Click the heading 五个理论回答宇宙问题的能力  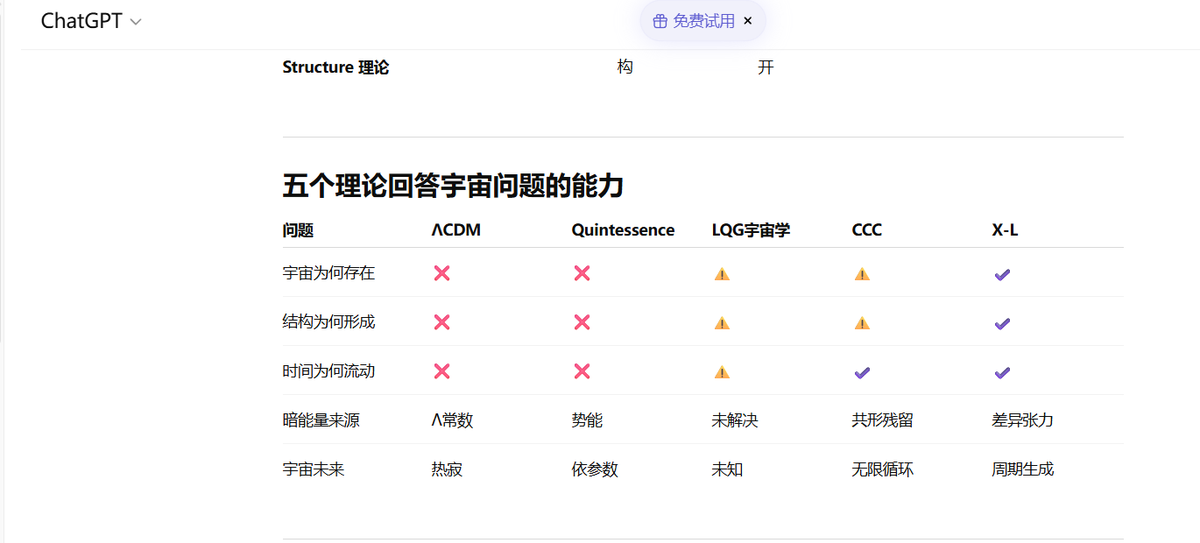click(453, 186)
